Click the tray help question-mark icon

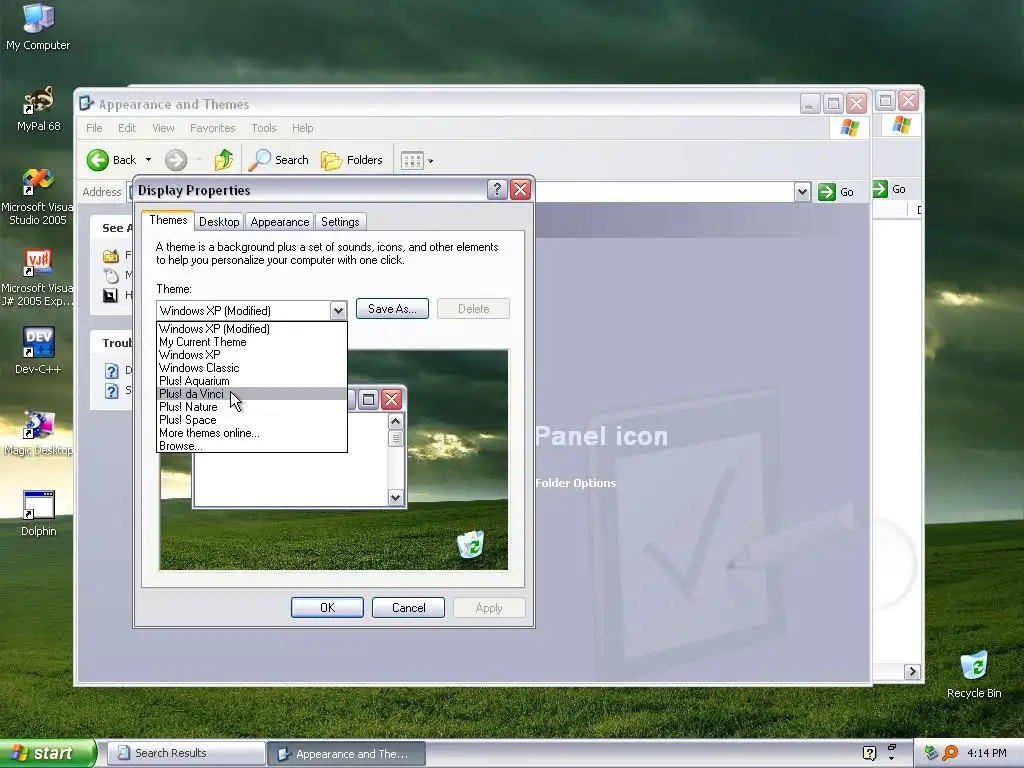tap(869, 753)
